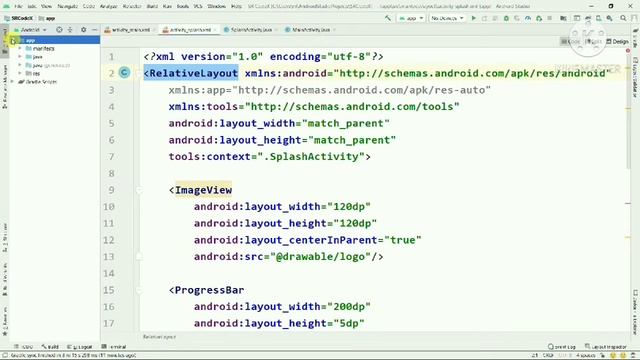Open Search Everywhere magnifier icon

click(x=623, y=18)
